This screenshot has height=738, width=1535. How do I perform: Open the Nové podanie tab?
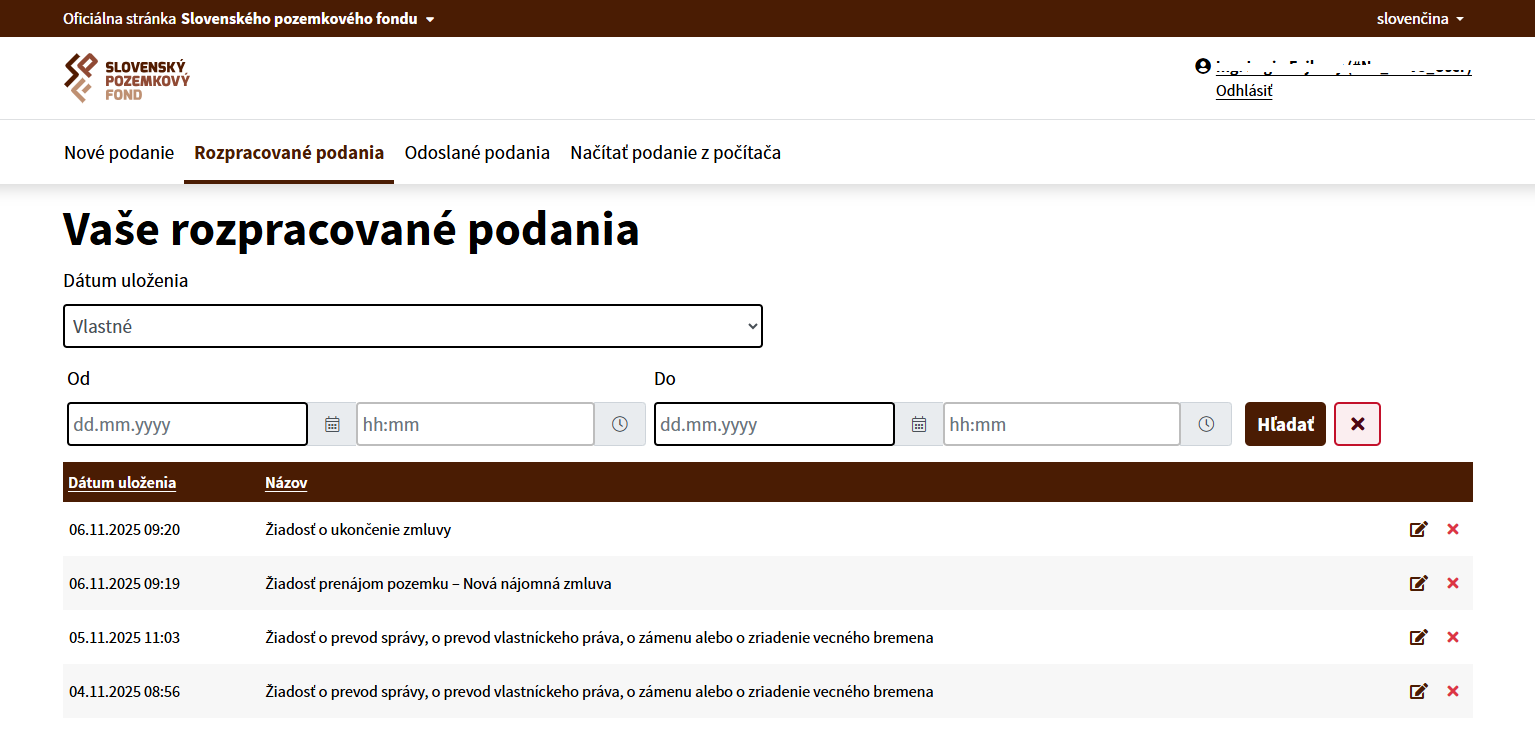119,152
